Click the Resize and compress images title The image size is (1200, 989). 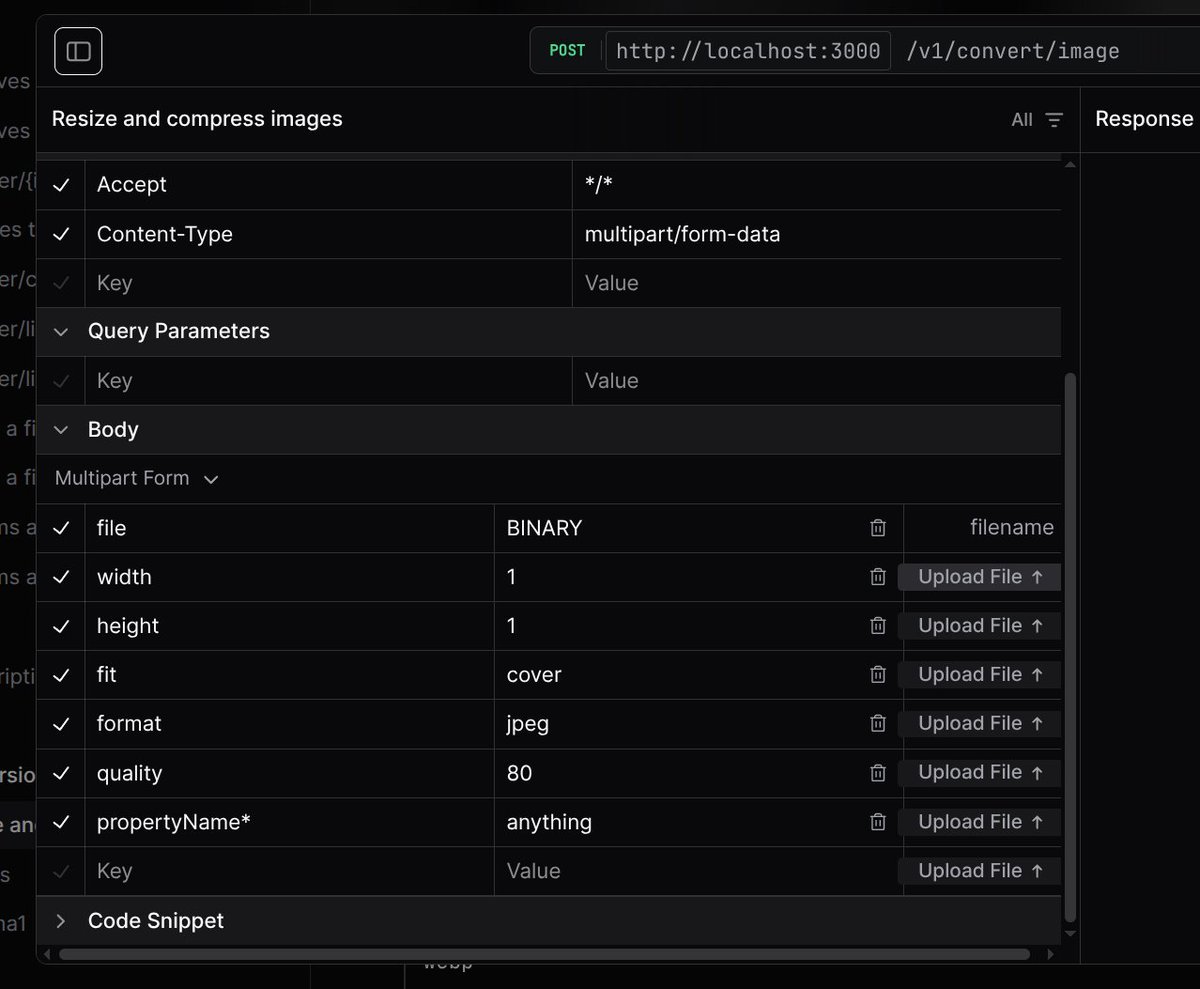click(197, 119)
